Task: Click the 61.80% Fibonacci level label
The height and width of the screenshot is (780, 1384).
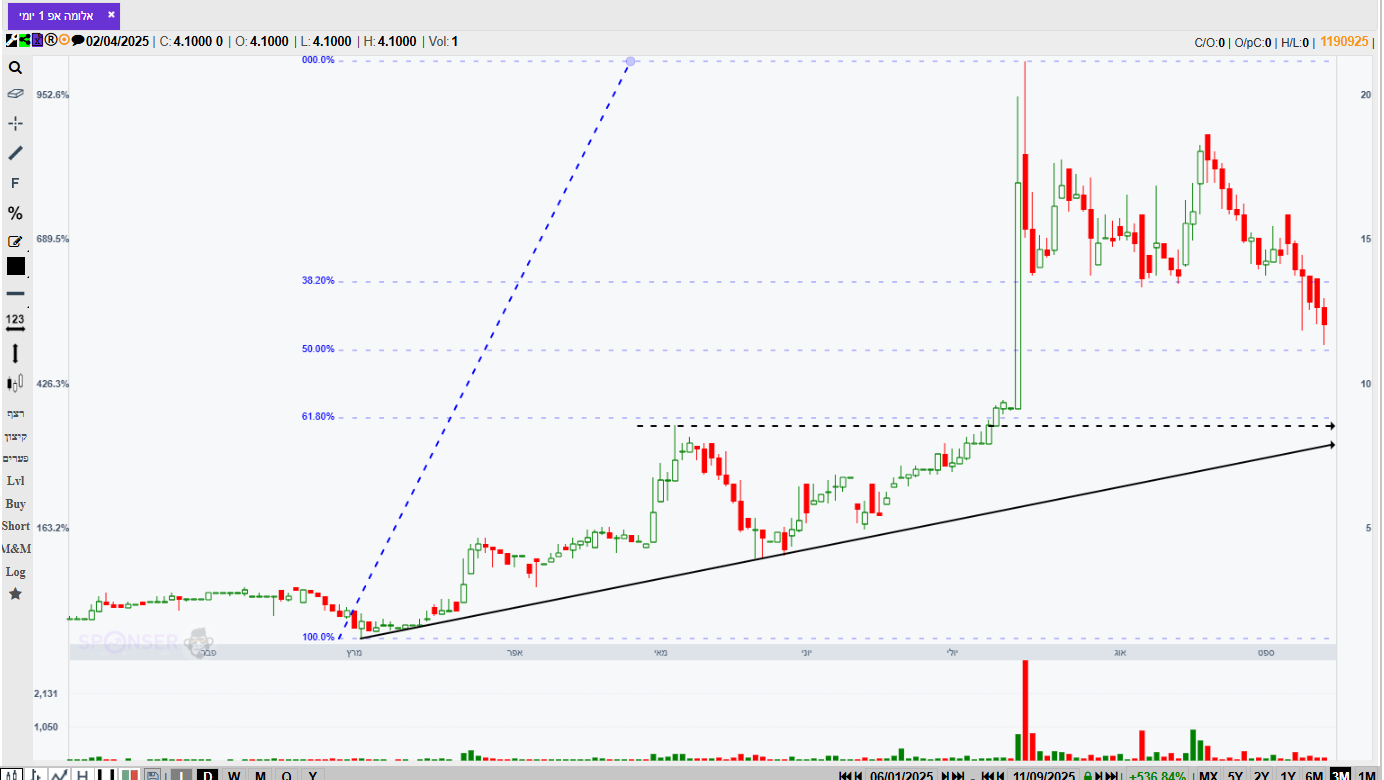Action: (318, 416)
